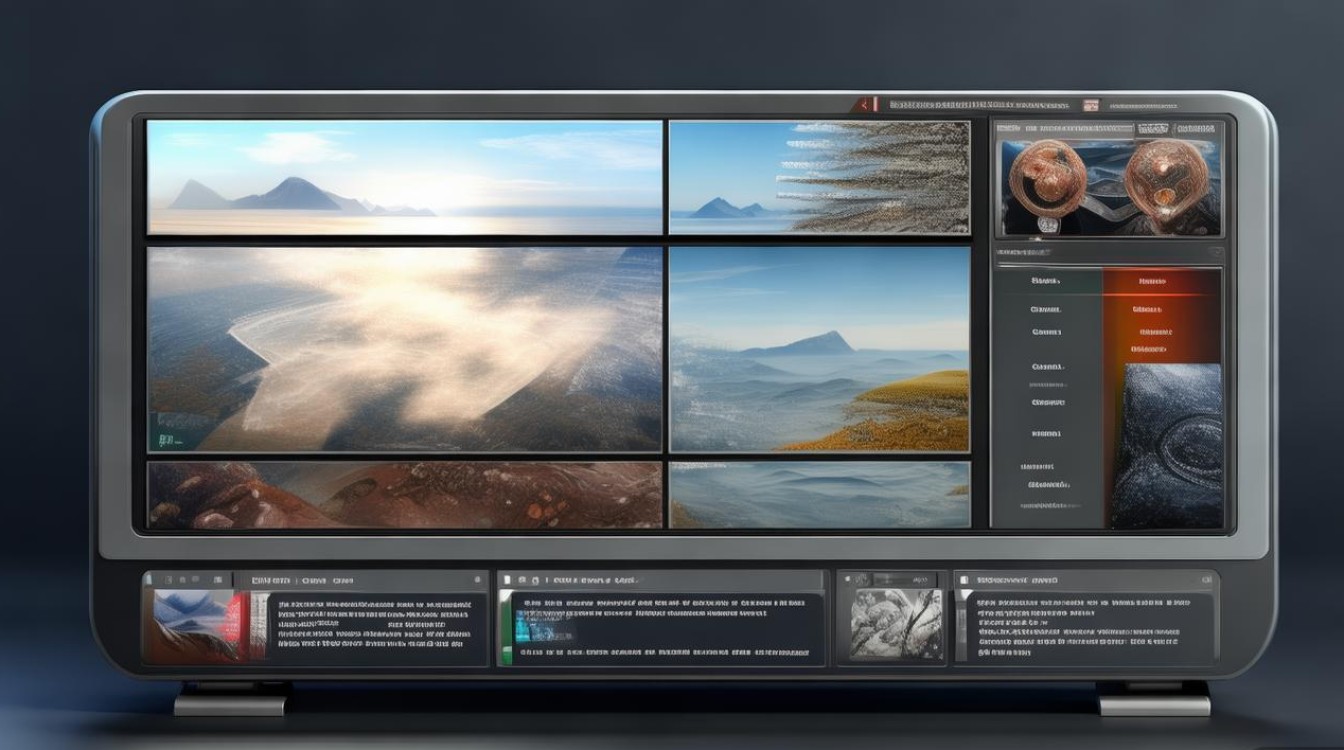Select the mountain view with golden grass hills
Screen dimensions: 1344x750
[819, 349]
